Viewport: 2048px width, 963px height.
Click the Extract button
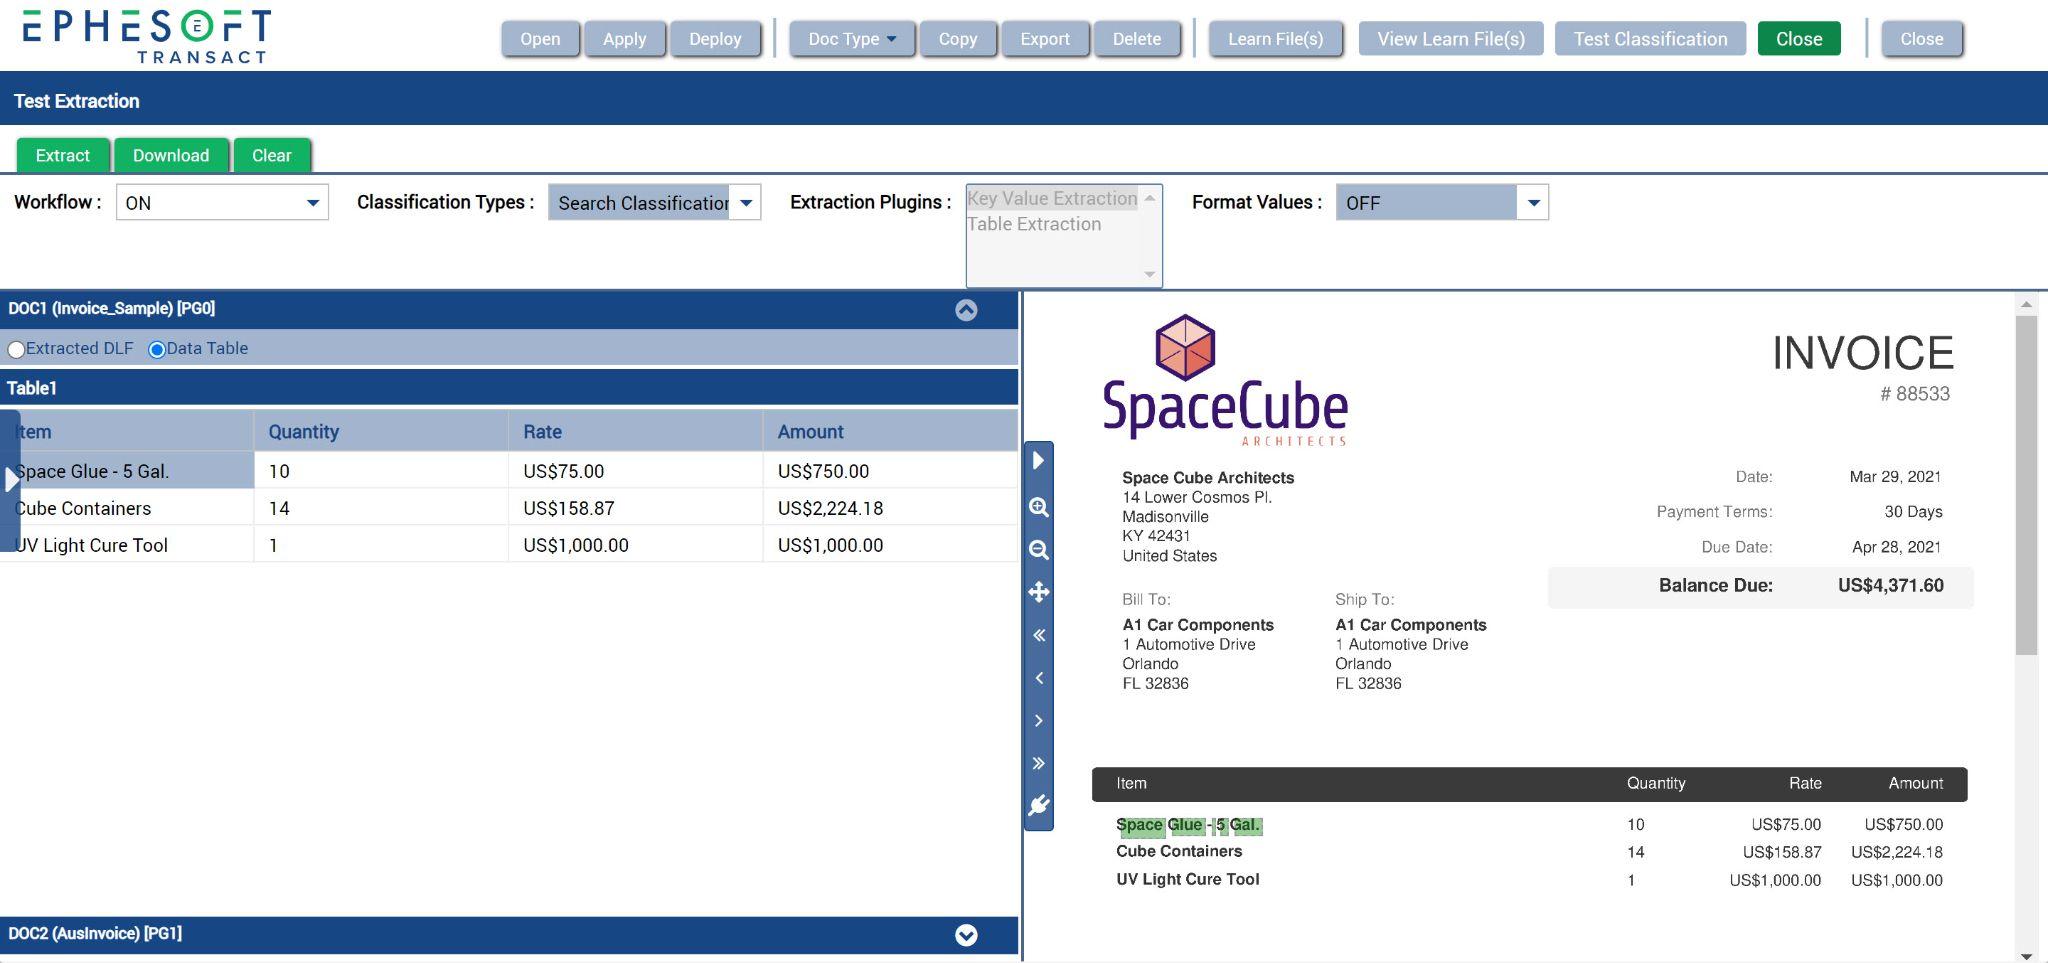(x=63, y=155)
